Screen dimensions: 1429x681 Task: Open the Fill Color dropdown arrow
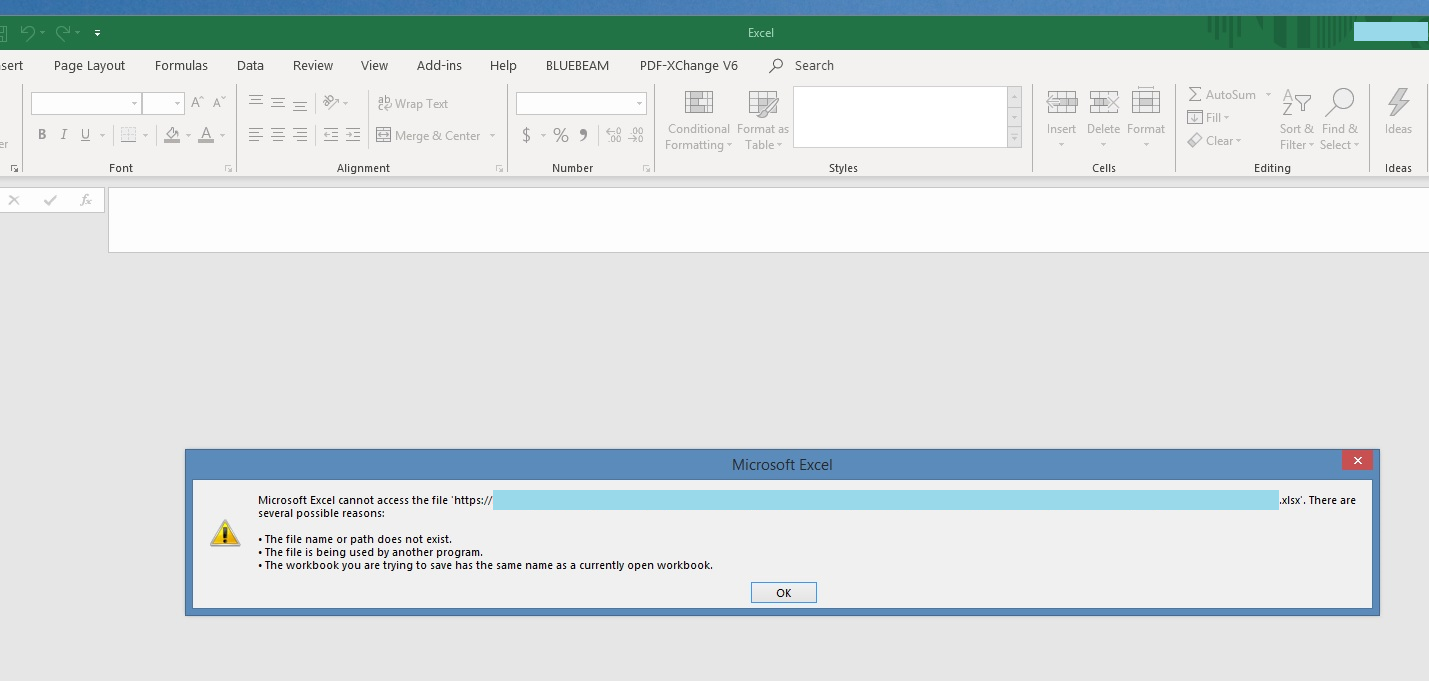click(188, 135)
